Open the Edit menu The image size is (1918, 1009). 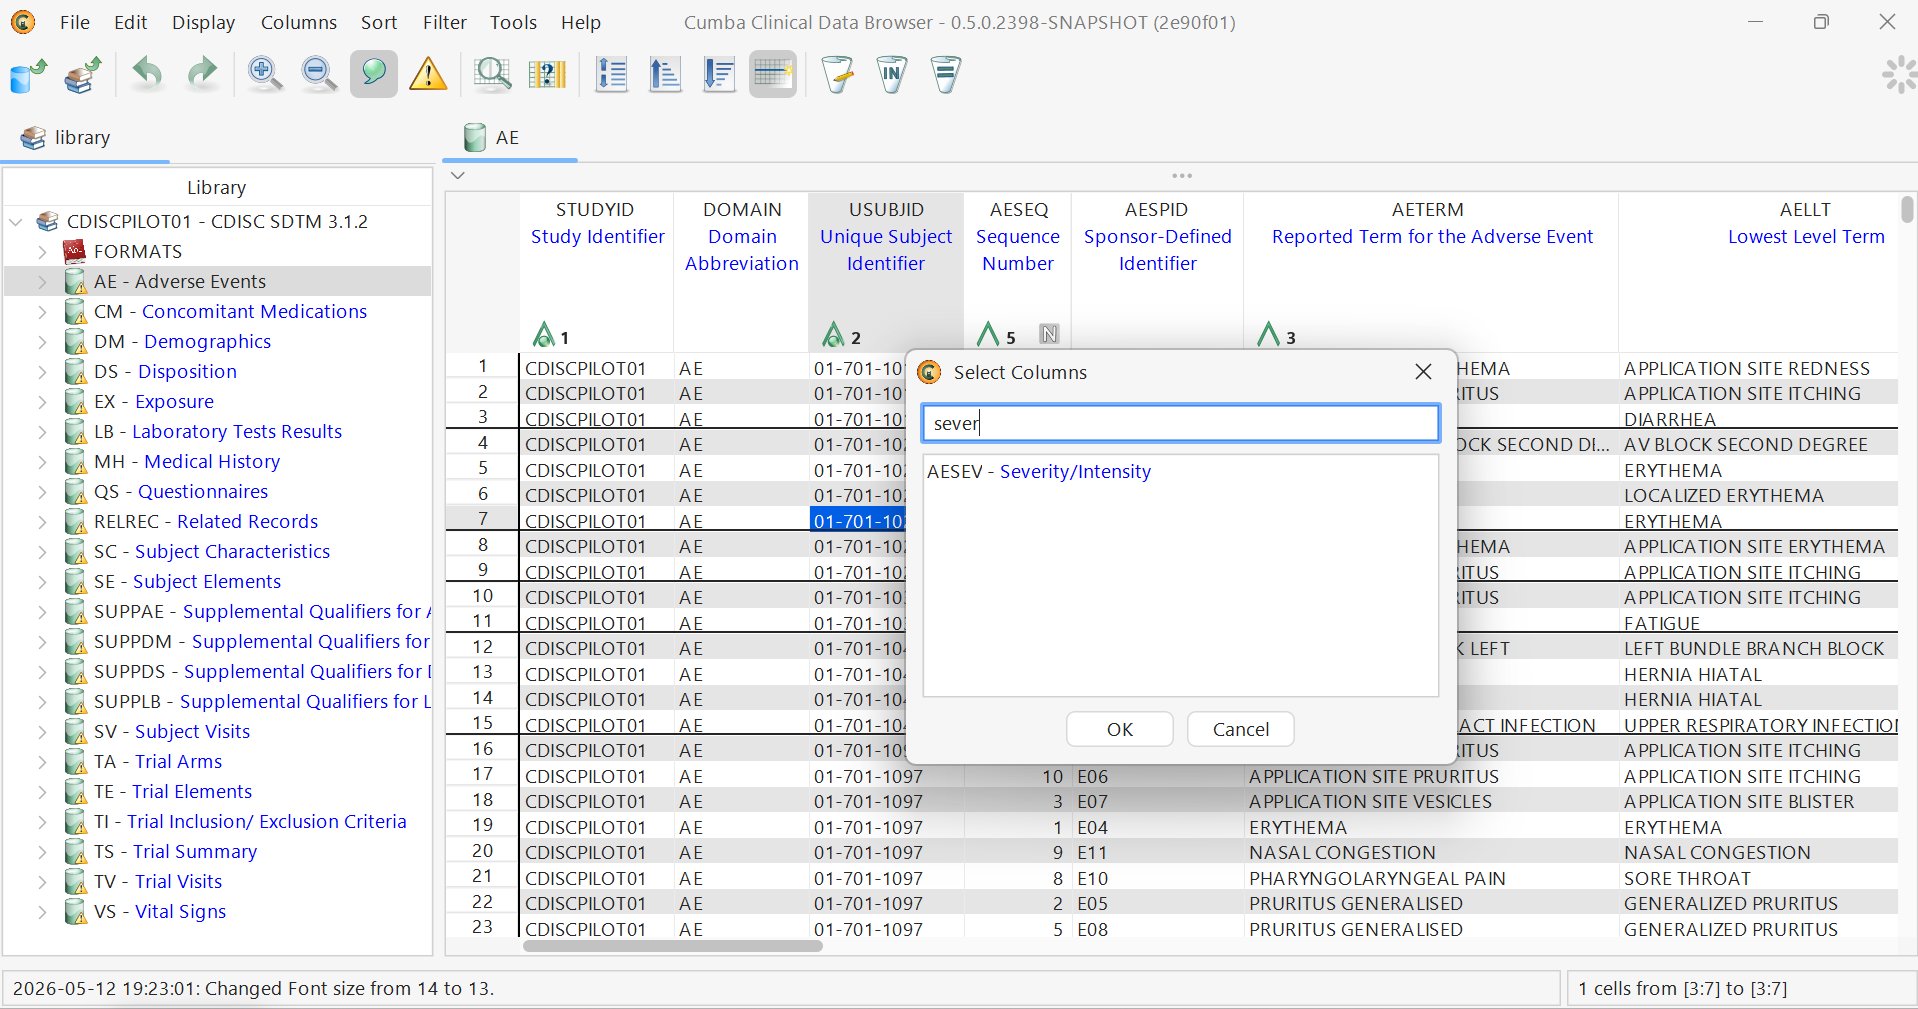coord(130,22)
